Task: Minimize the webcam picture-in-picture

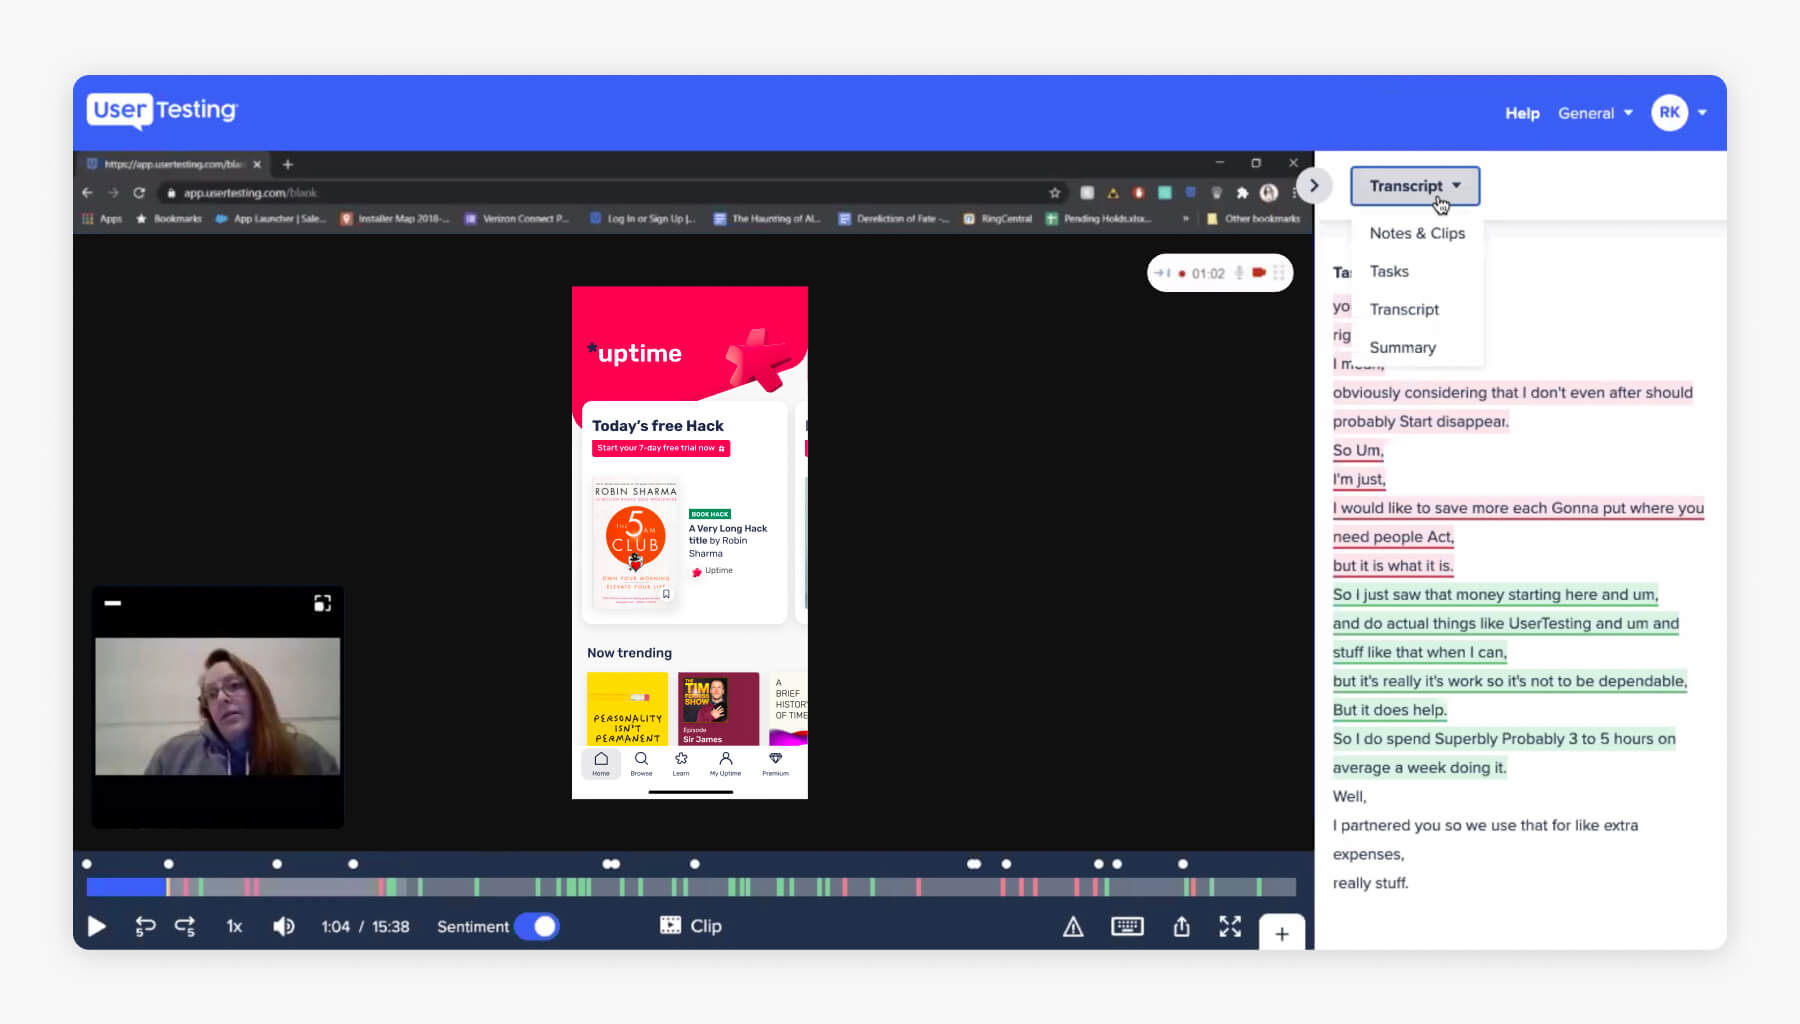Action: pos(113,603)
